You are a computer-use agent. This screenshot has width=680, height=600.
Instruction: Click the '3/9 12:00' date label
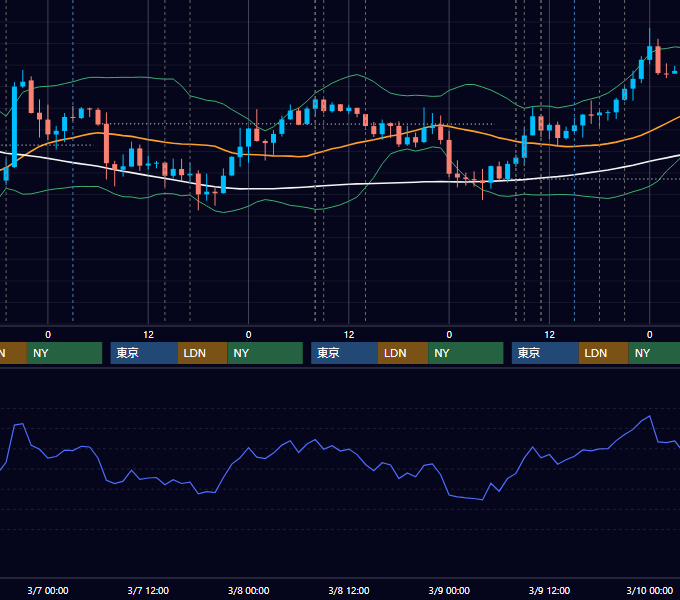pyautogui.click(x=549, y=590)
